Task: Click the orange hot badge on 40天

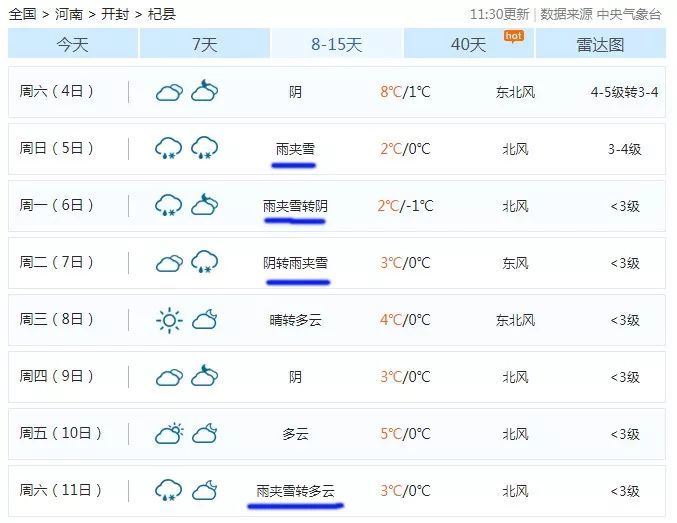Action: coord(514,36)
